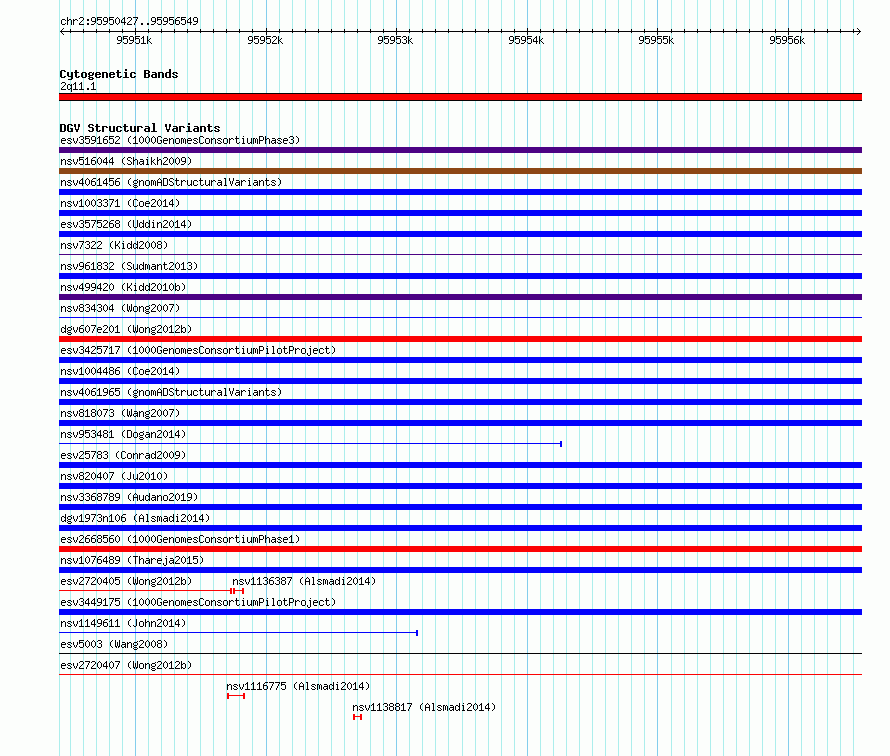Click the red bar under the esv2668560 label
890x756 pixels.
[x=460, y=549]
